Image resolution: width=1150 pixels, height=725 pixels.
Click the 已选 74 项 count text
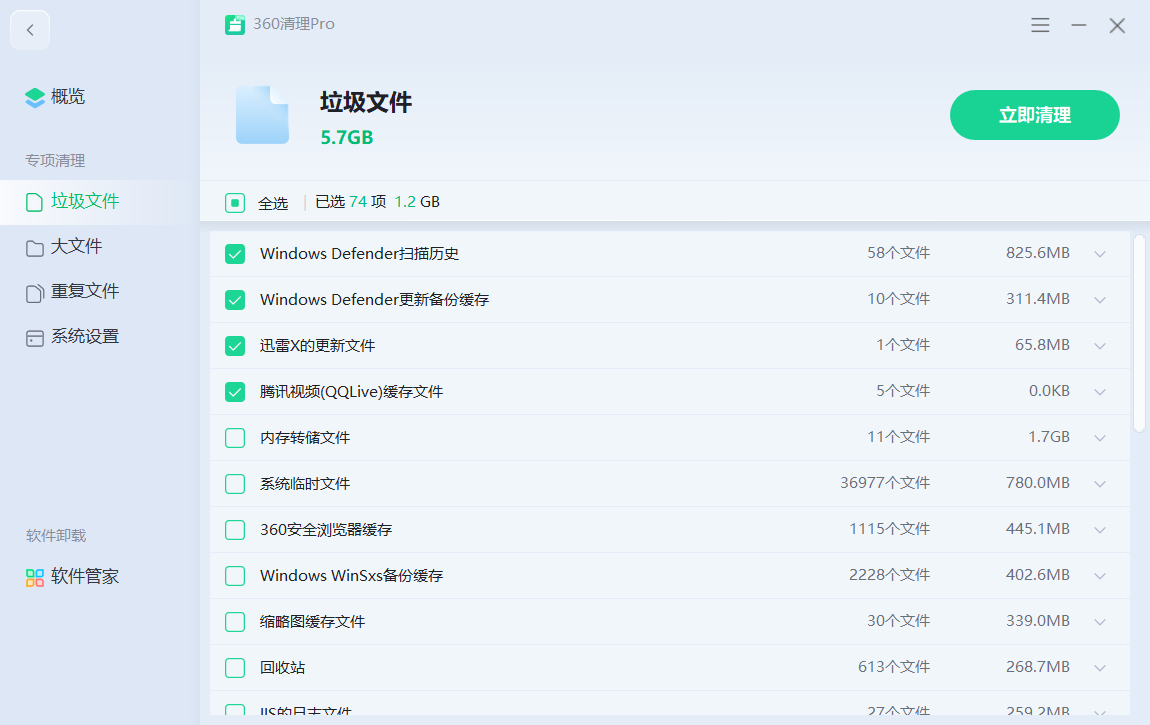click(x=351, y=202)
